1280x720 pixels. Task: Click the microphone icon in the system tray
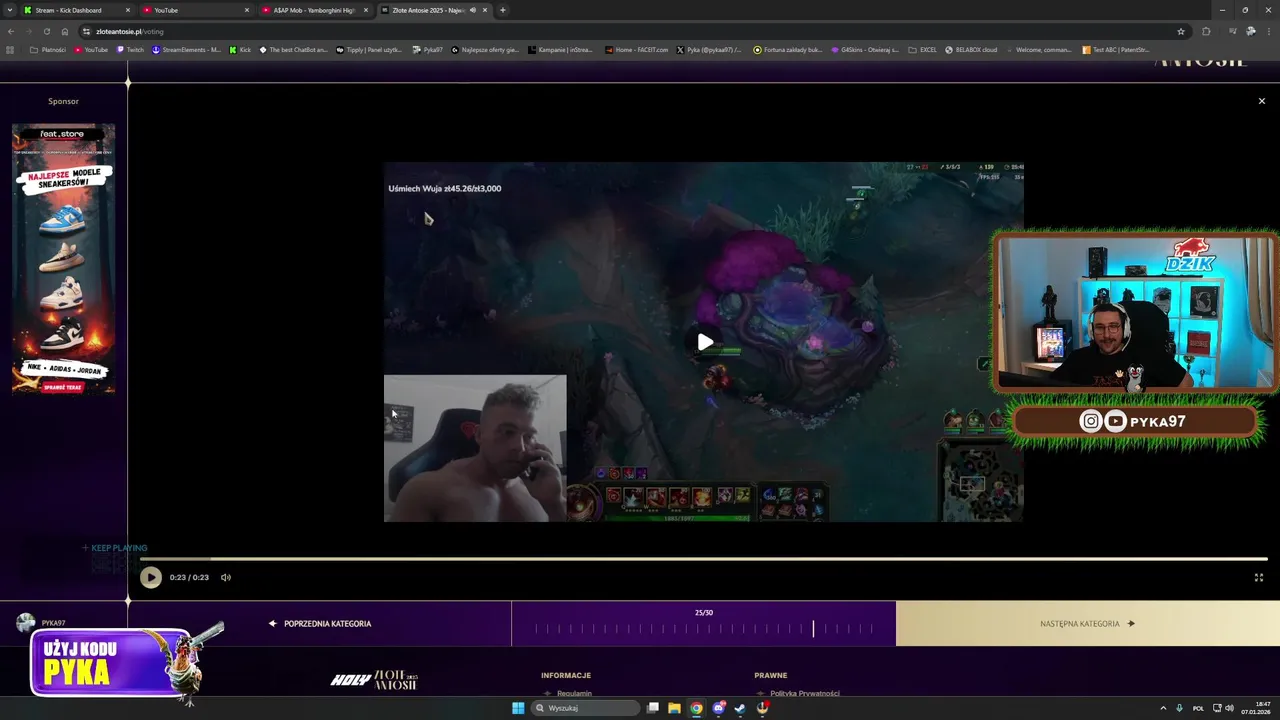tap(1180, 708)
